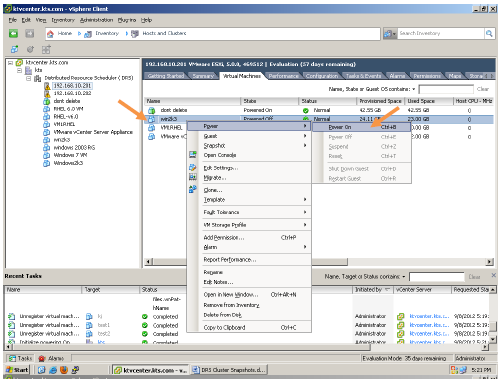The height and width of the screenshot is (379, 501).
Task: Open Firefox from the taskbar quick launch
Action: (64, 370)
